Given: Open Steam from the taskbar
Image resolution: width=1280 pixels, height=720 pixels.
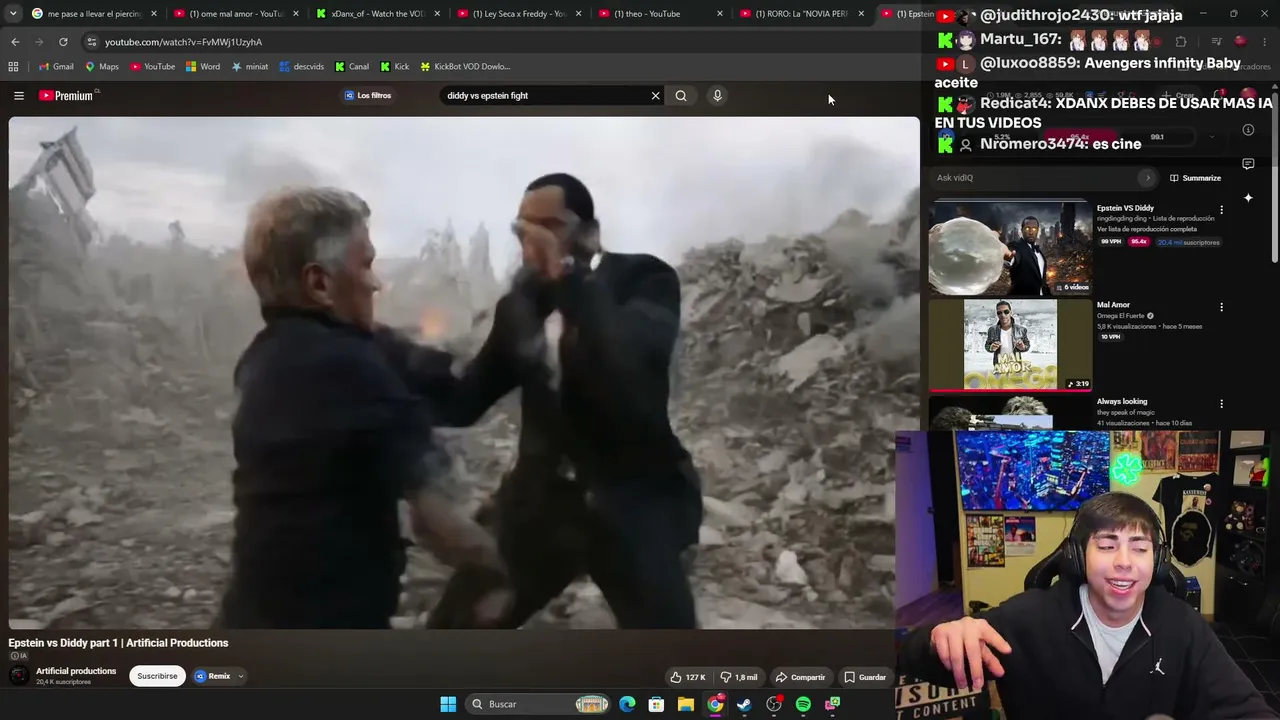Looking at the screenshot, I should point(744,704).
